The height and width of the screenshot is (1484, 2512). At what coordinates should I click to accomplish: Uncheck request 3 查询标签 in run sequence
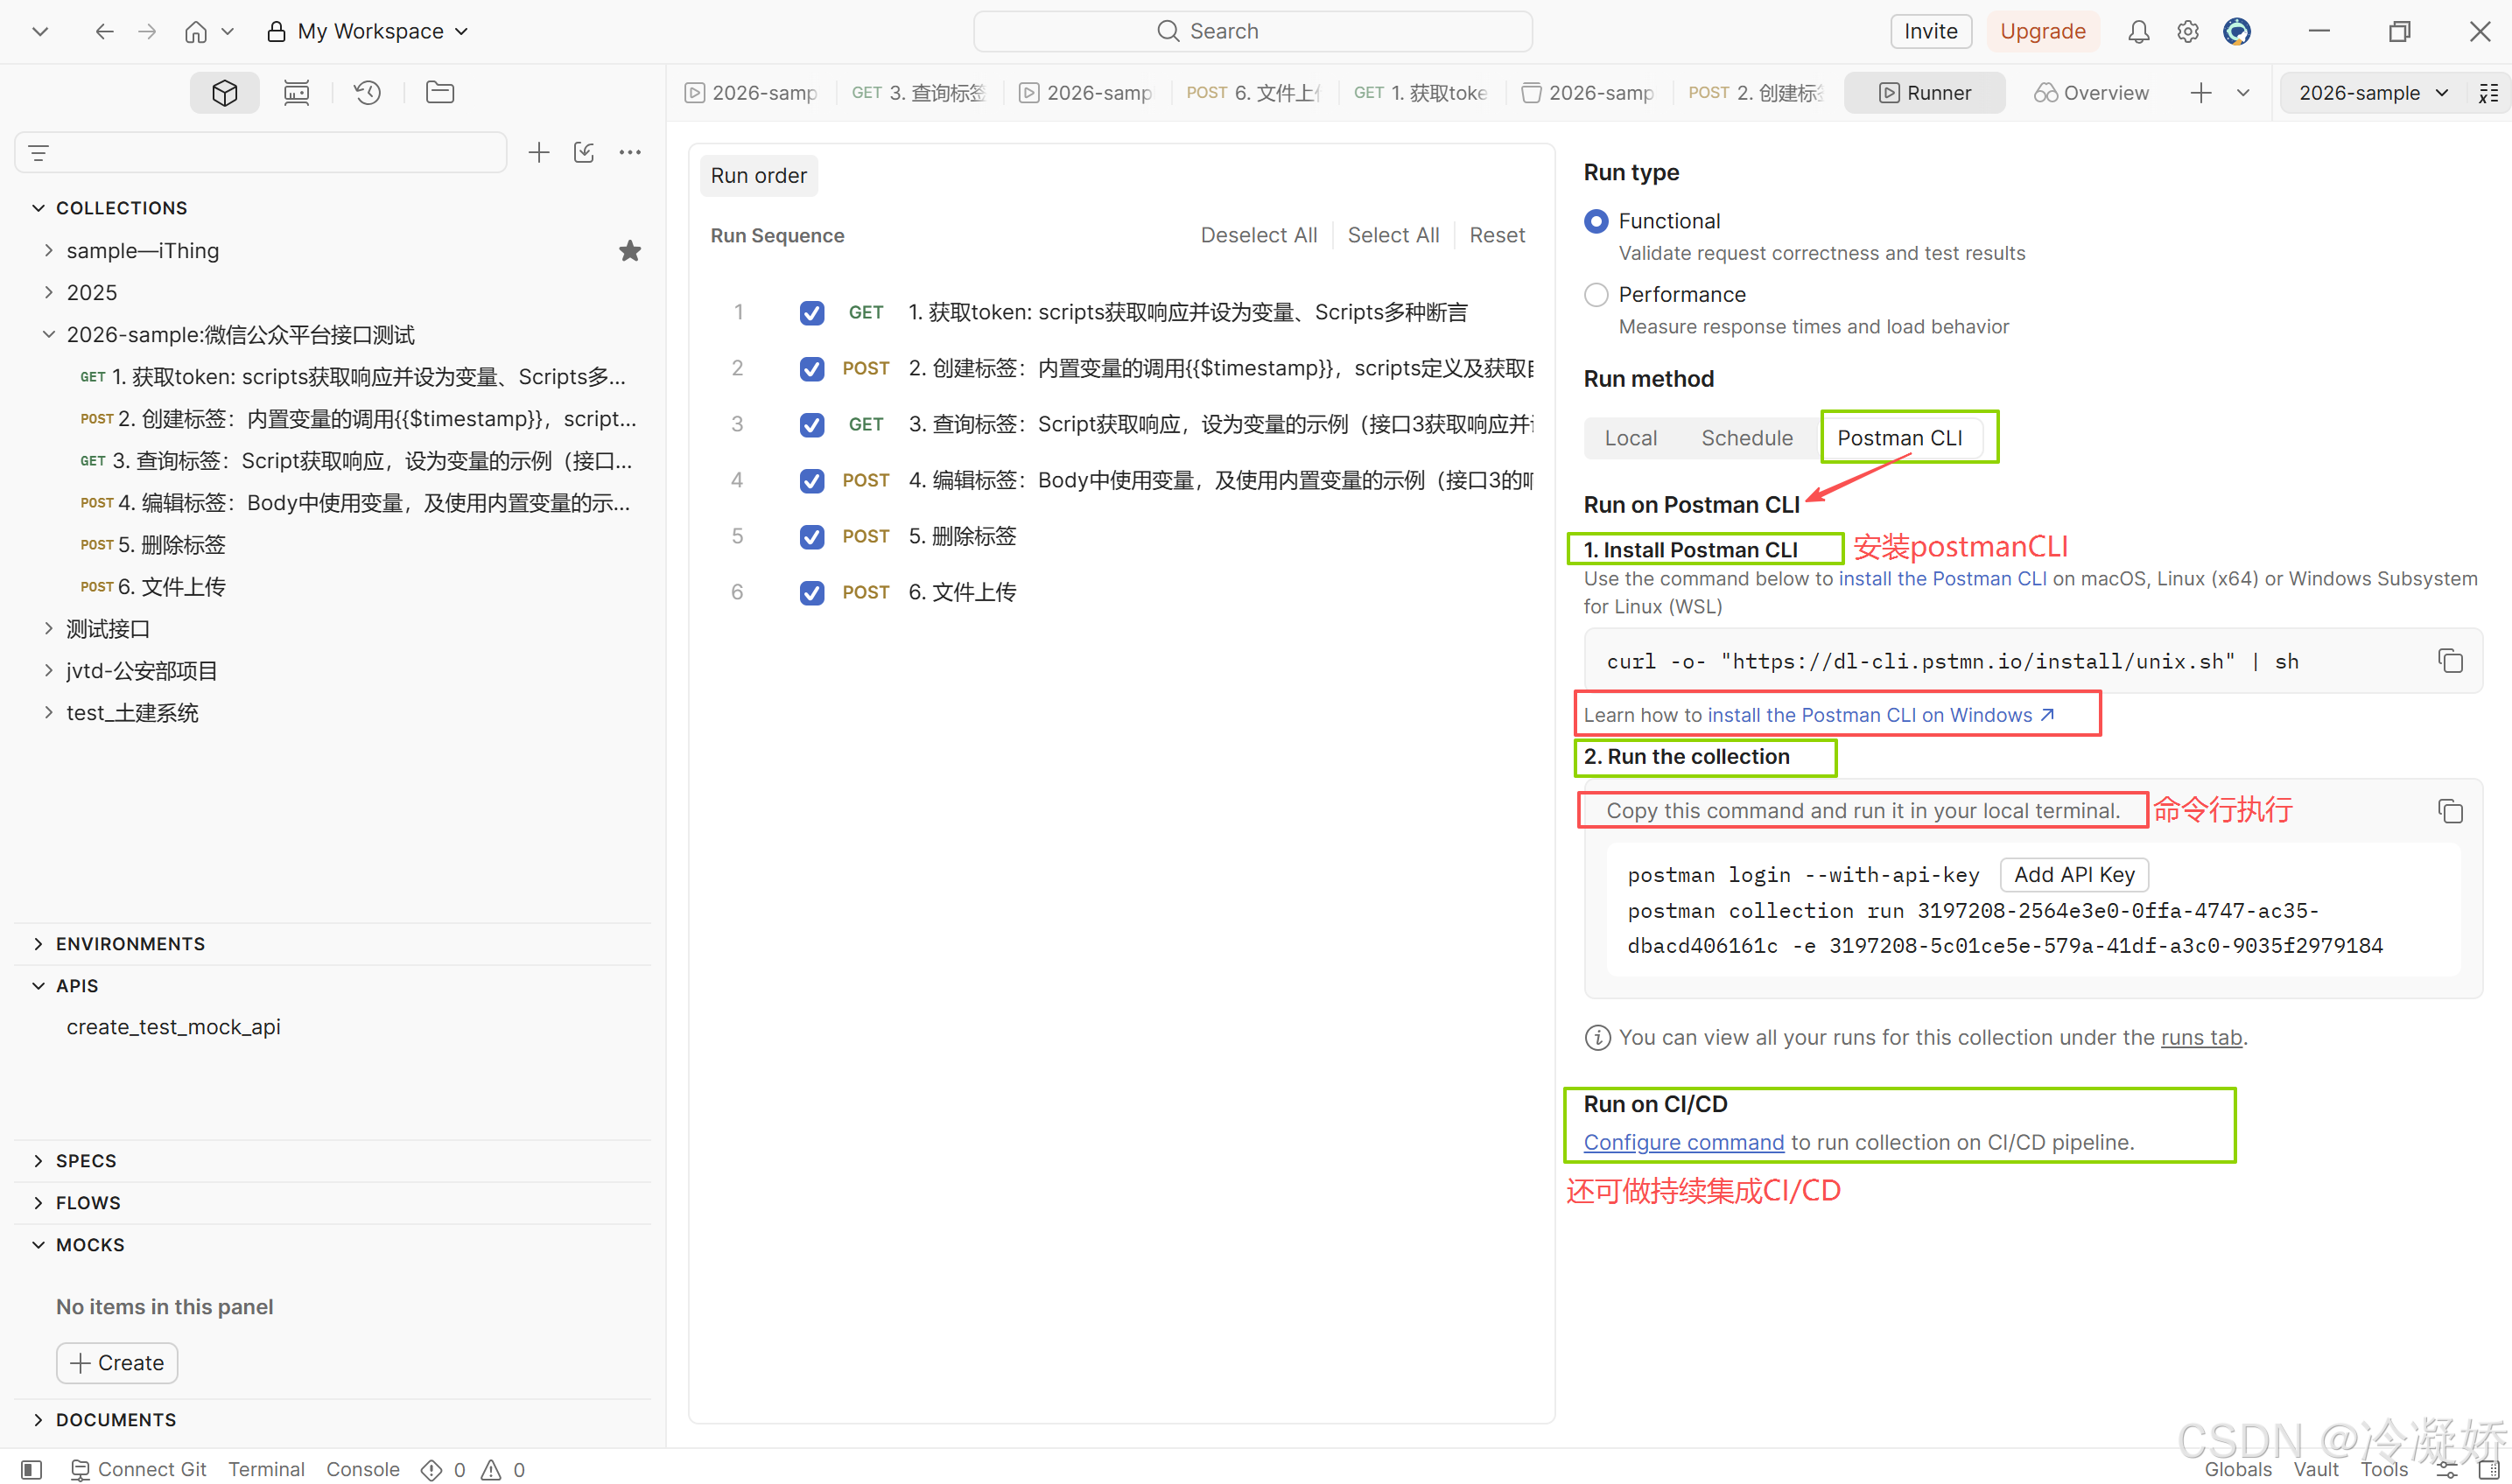tap(812, 425)
